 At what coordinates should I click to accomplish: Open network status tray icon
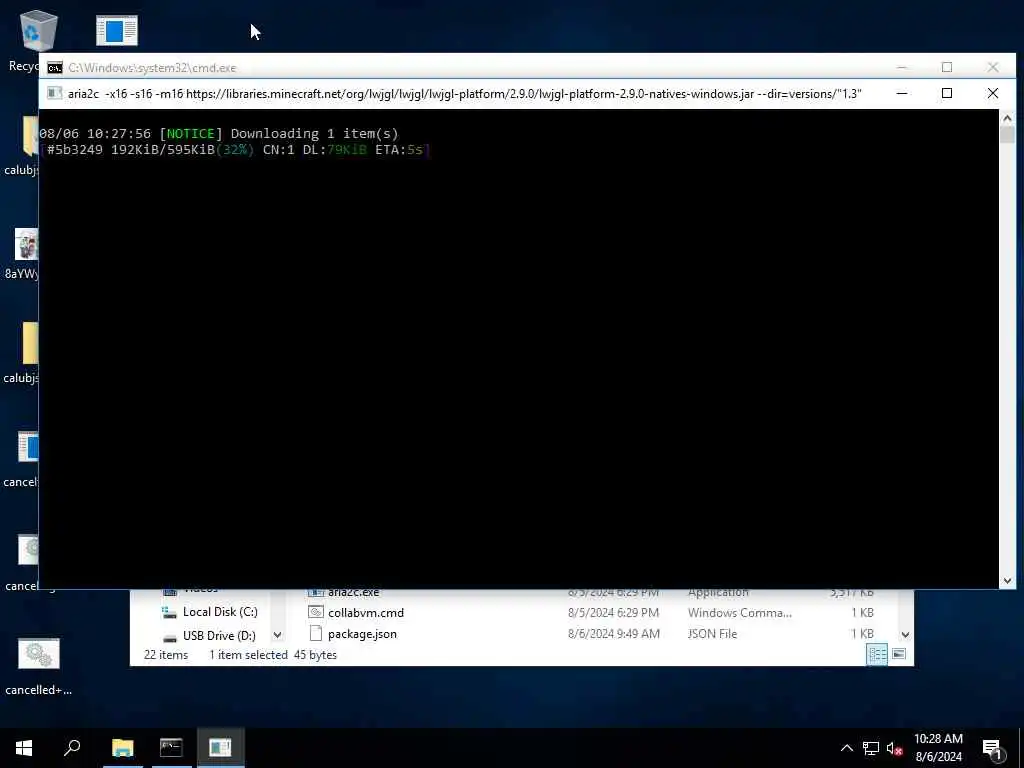[x=871, y=748]
